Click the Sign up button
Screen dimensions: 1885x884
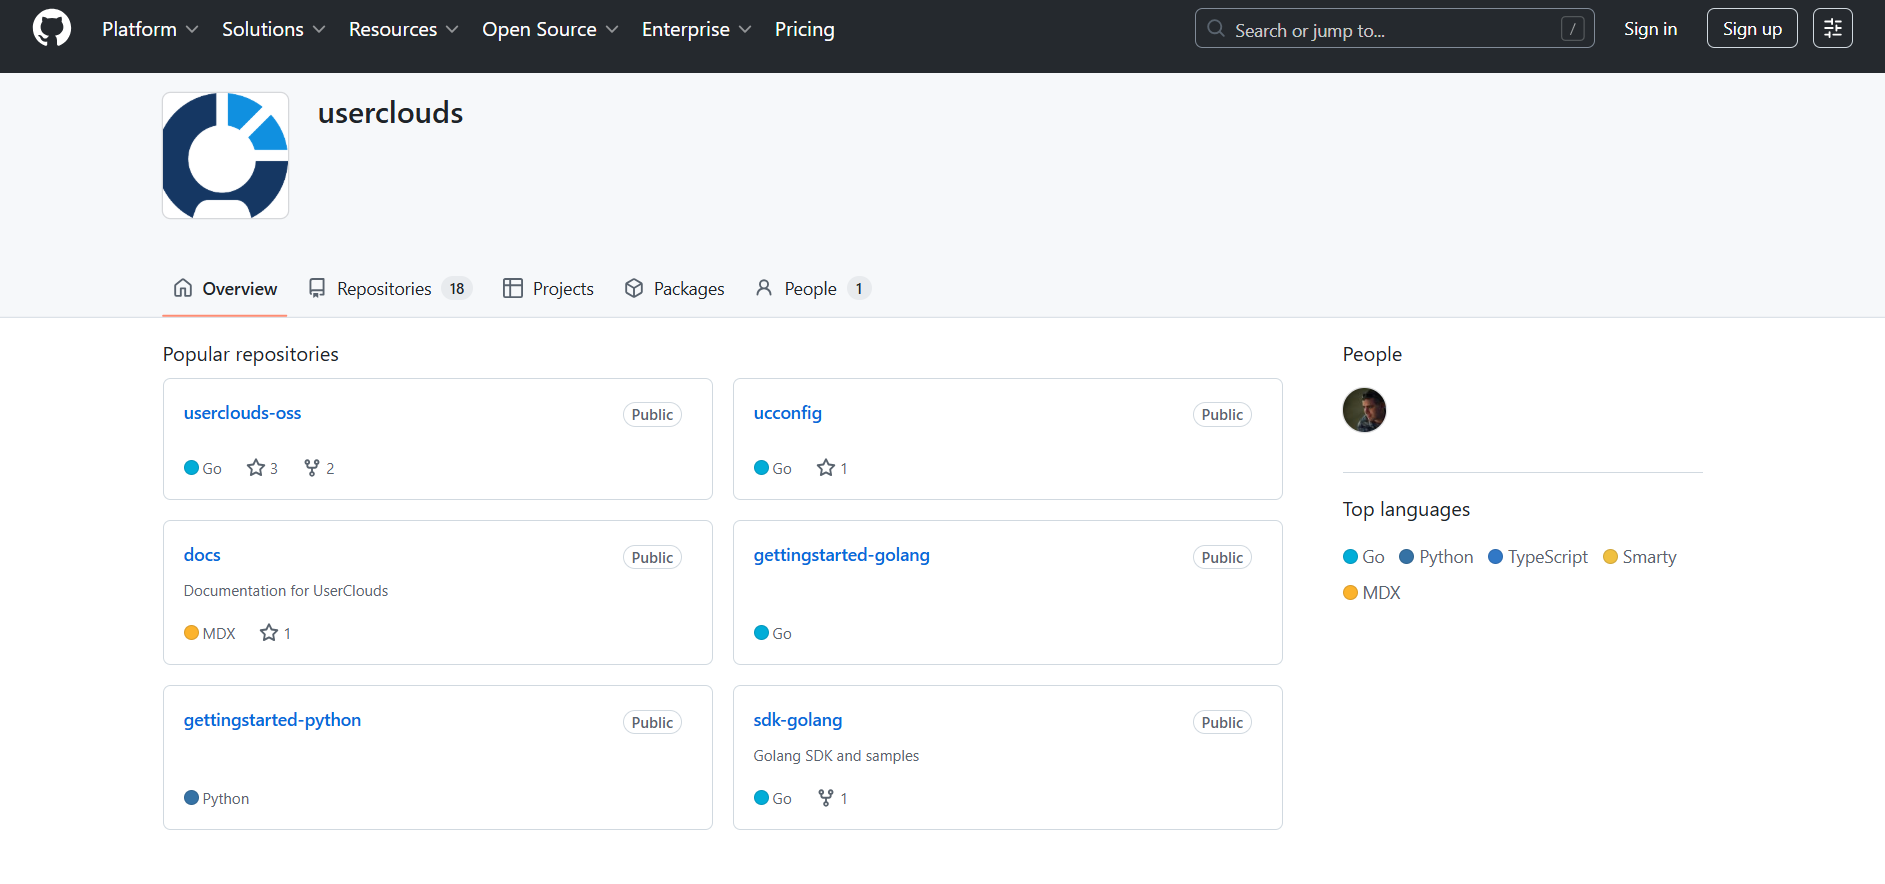[x=1752, y=29]
